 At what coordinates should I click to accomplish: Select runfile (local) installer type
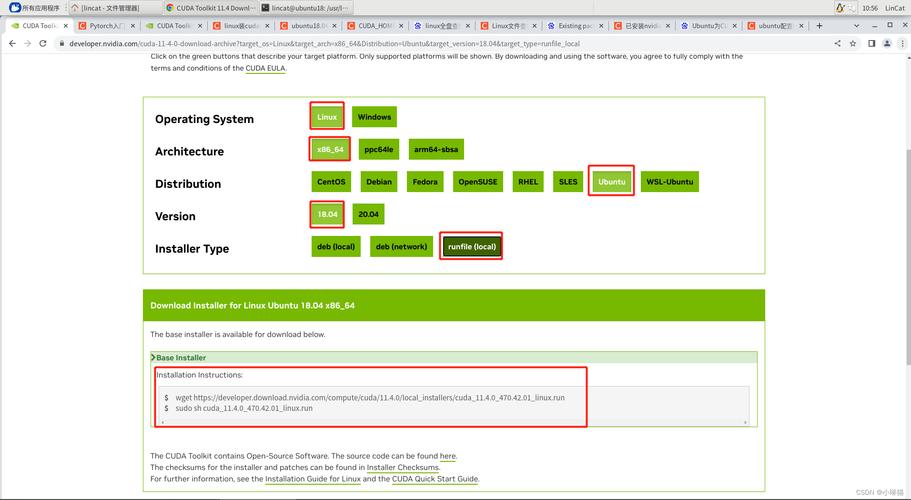point(472,246)
